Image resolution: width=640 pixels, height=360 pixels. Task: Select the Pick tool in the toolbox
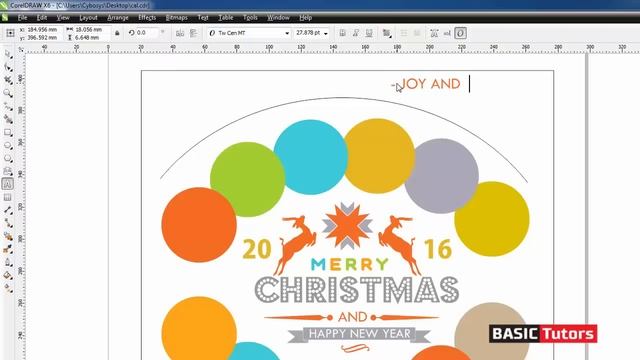pyautogui.click(x=8, y=54)
